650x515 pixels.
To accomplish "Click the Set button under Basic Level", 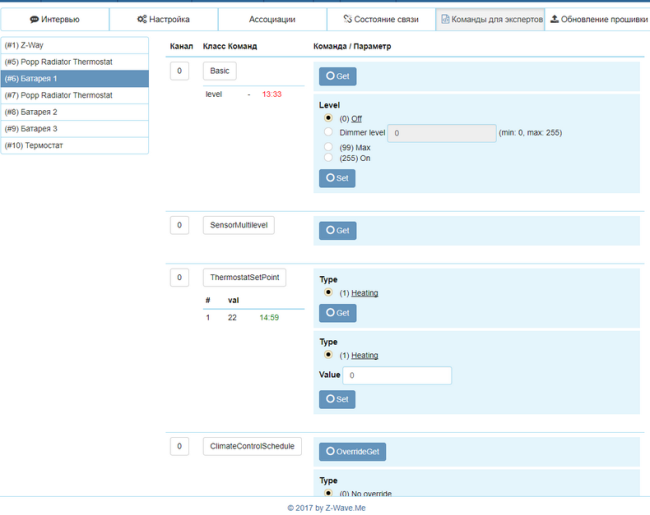I will 337,178.
